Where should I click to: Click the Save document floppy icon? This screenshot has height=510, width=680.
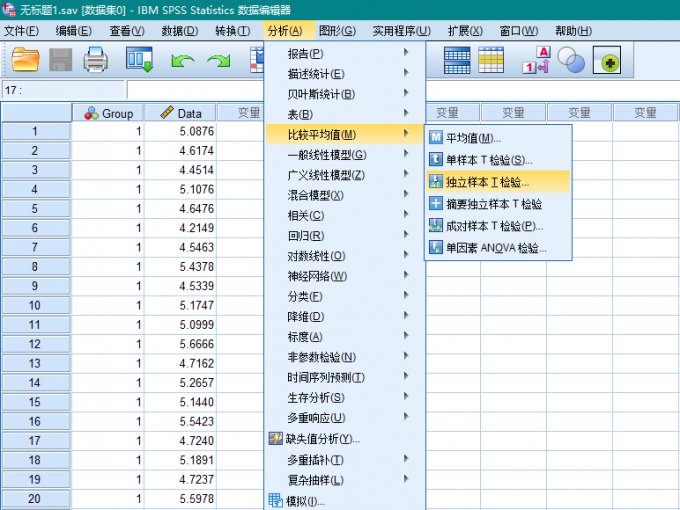click(60, 60)
